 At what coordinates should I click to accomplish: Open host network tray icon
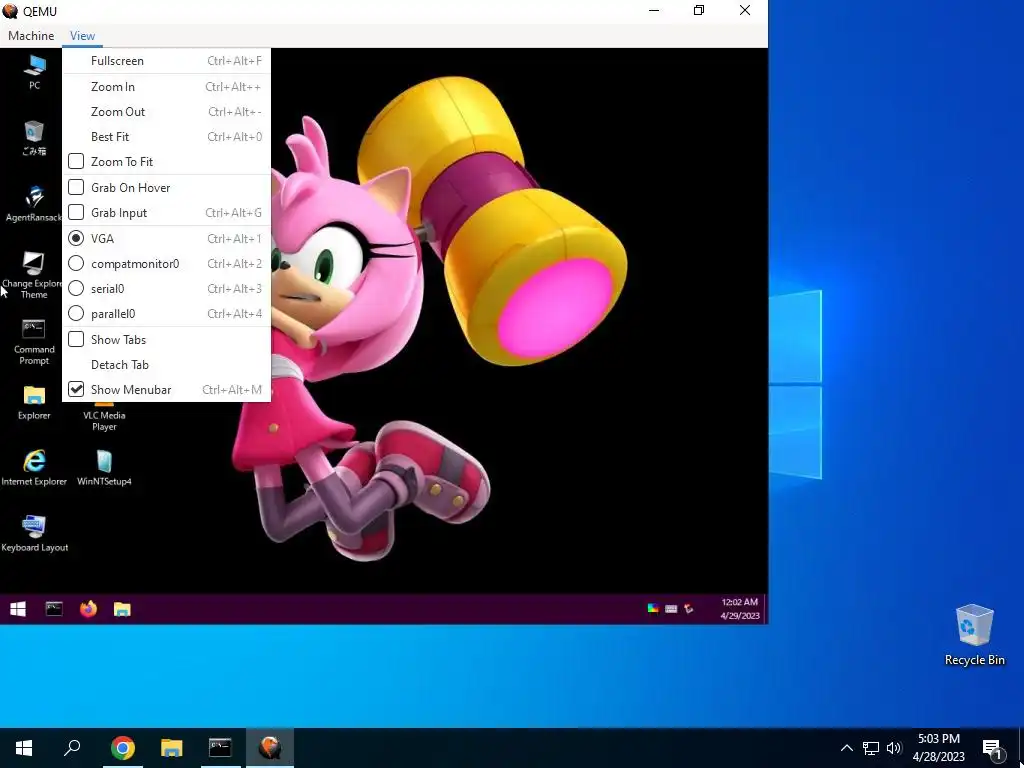point(871,748)
